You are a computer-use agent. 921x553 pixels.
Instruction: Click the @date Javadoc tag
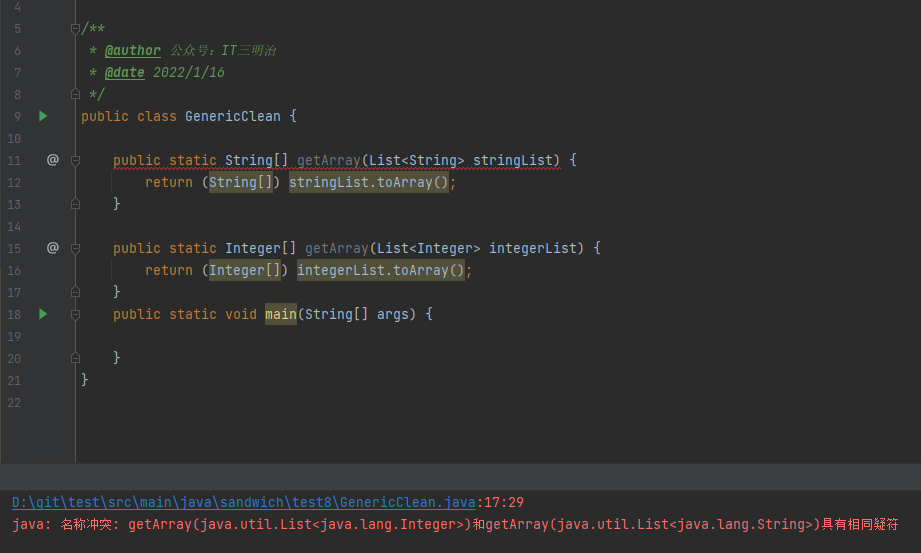[125, 72]
